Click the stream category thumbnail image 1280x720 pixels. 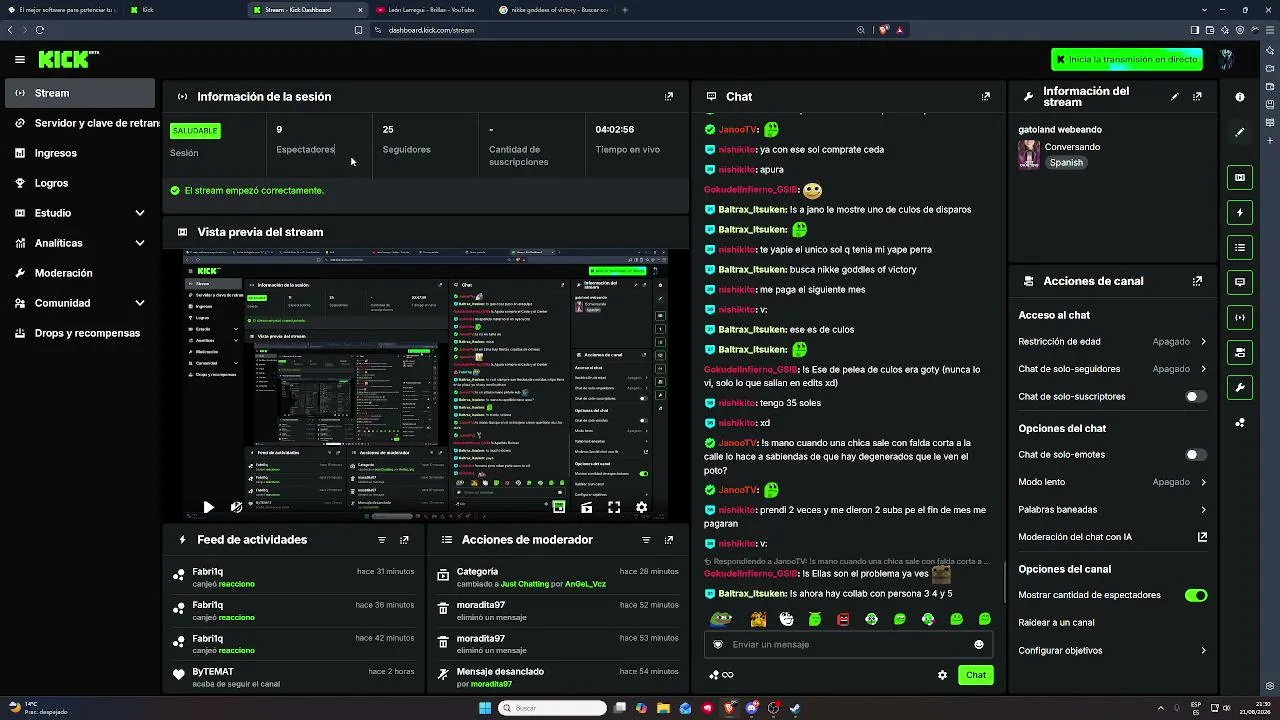coord(1029,155)
